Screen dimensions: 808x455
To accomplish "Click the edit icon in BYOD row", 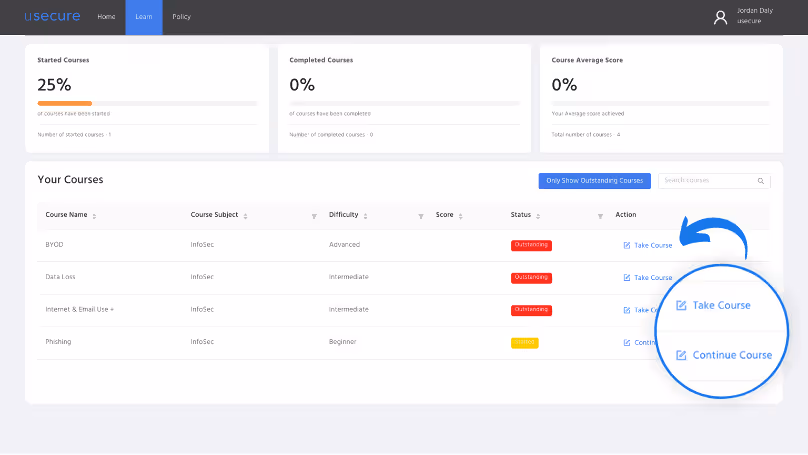I will click(627, 245).
